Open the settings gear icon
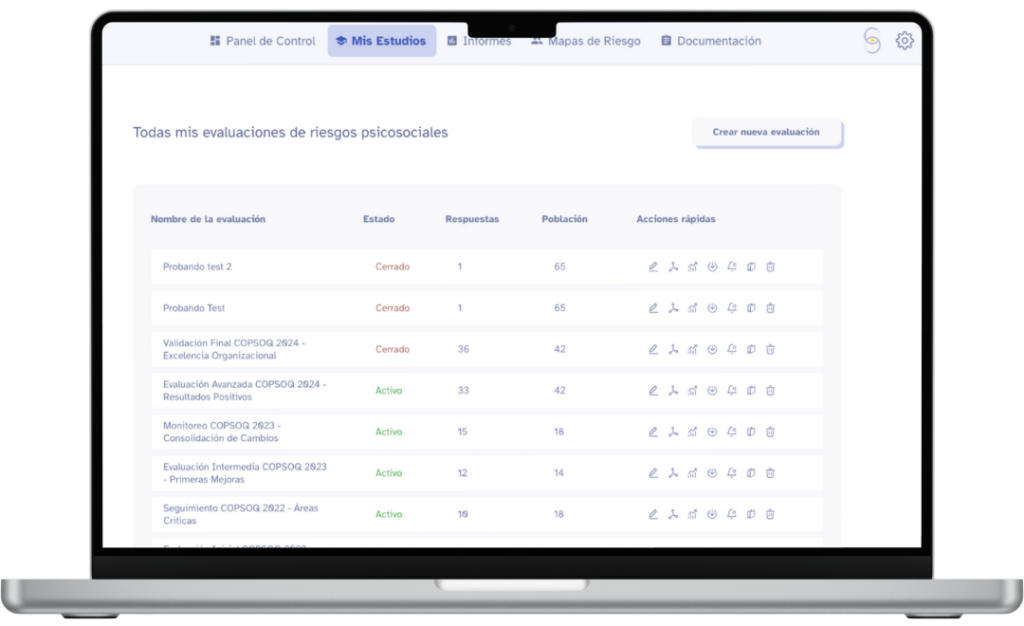Image resolution: width=1024 pixels, height=626 pixels. (904, 41)
